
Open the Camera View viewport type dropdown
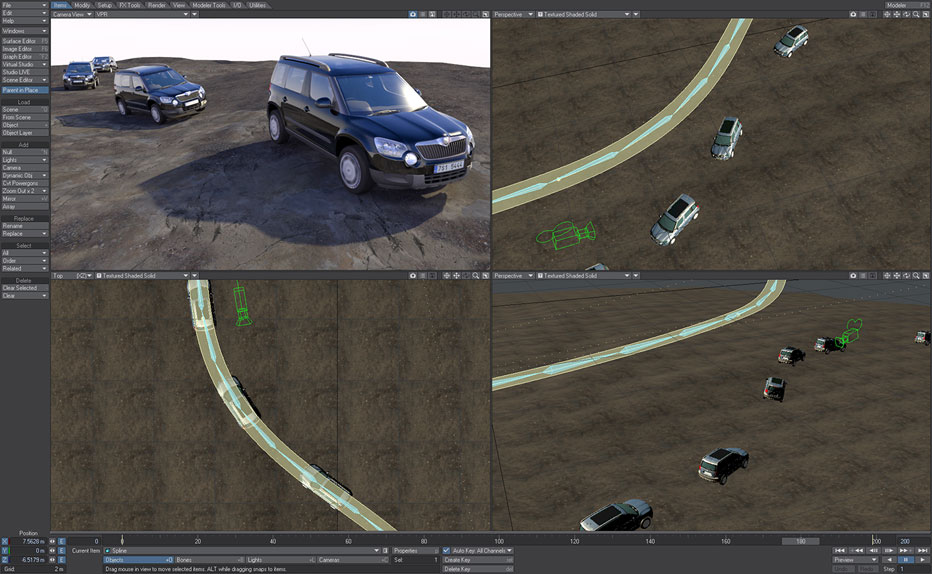[72, 14]
